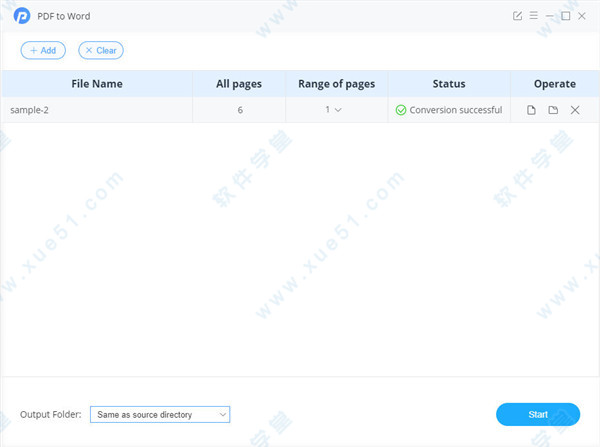This screenshot has width=600, height=447.
Task: Clear the file list
Action: click(101, 50)
